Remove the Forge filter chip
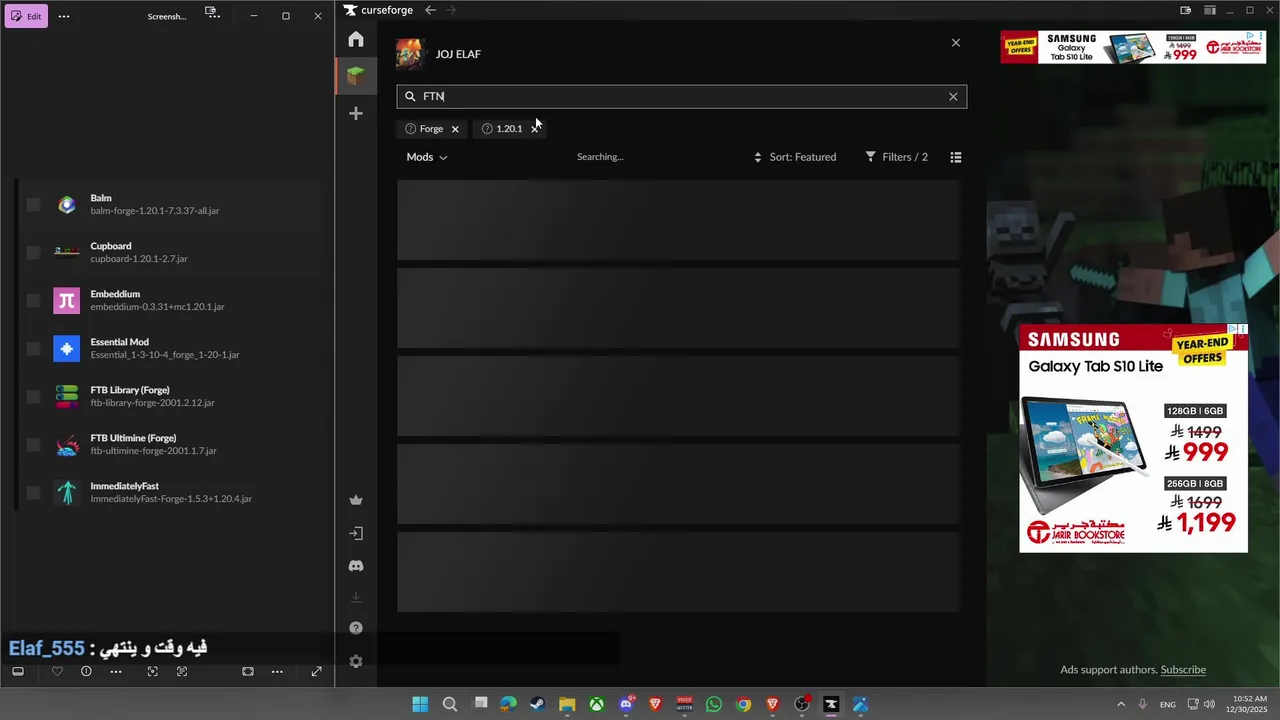The width and height of the screenshot is (1280, 720). (455, 129)
